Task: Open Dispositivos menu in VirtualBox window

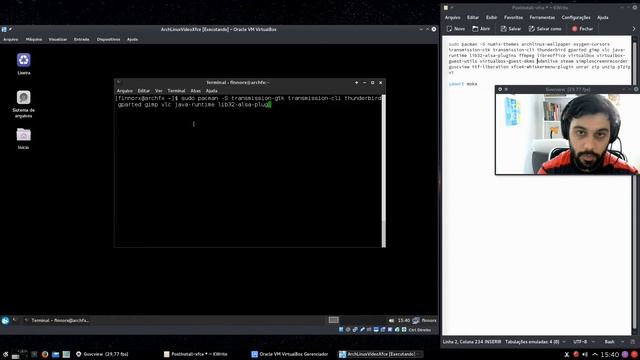Action: click(x=109, y=40)
